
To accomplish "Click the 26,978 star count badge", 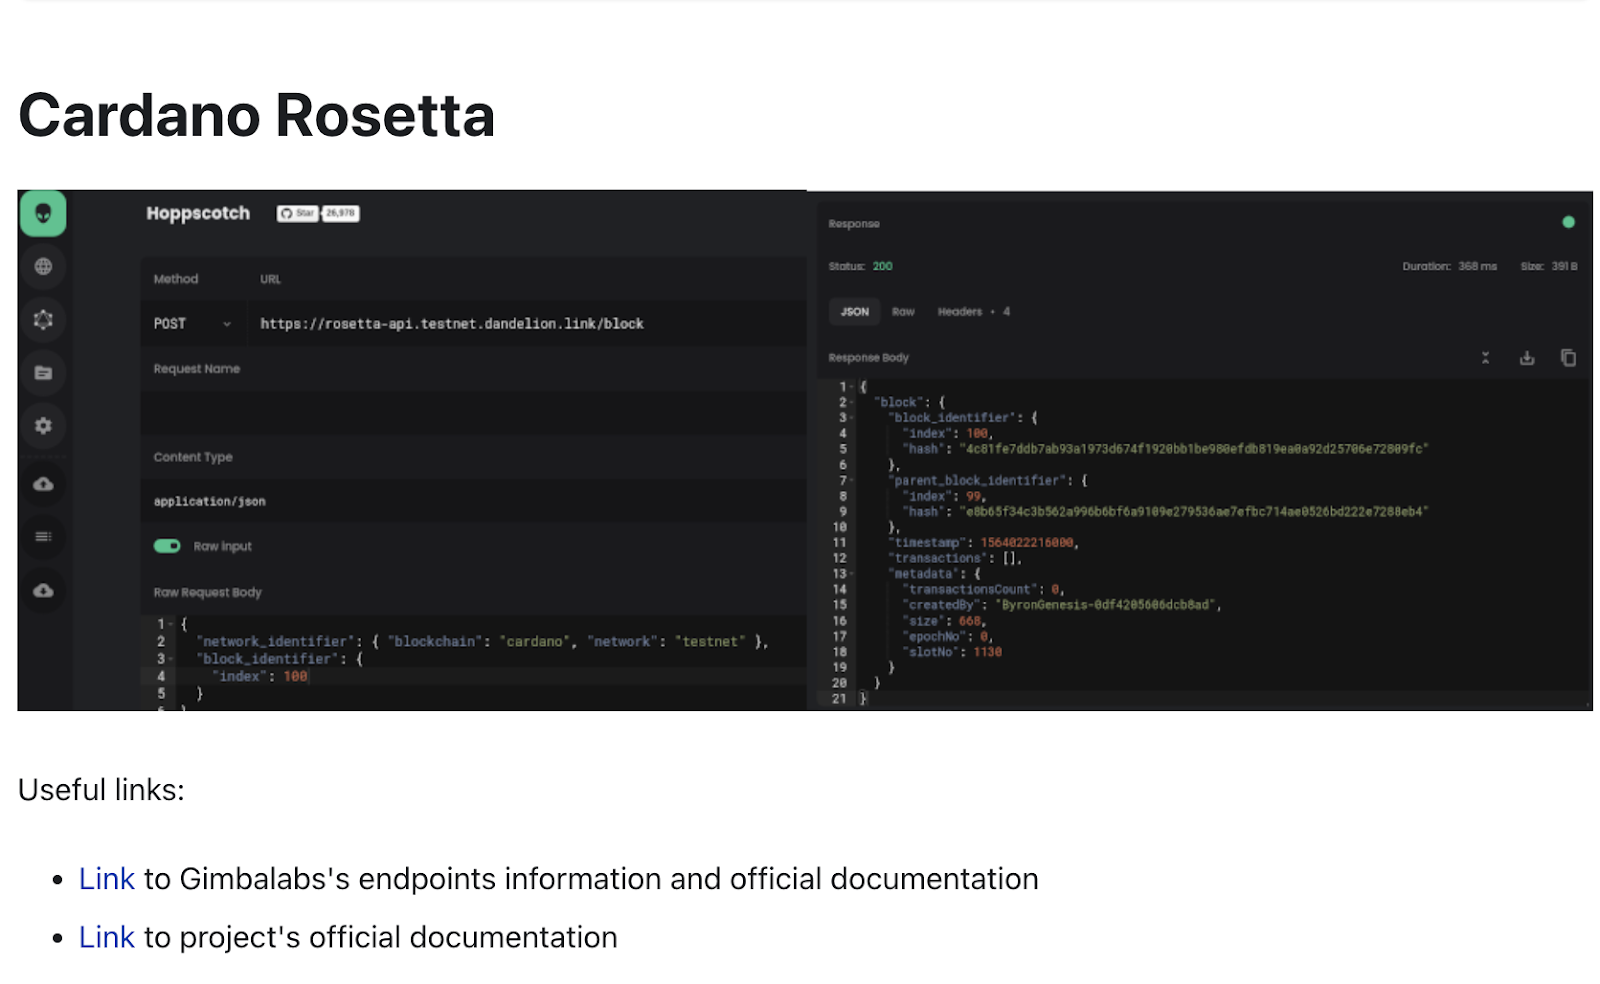I will point(340,213).
